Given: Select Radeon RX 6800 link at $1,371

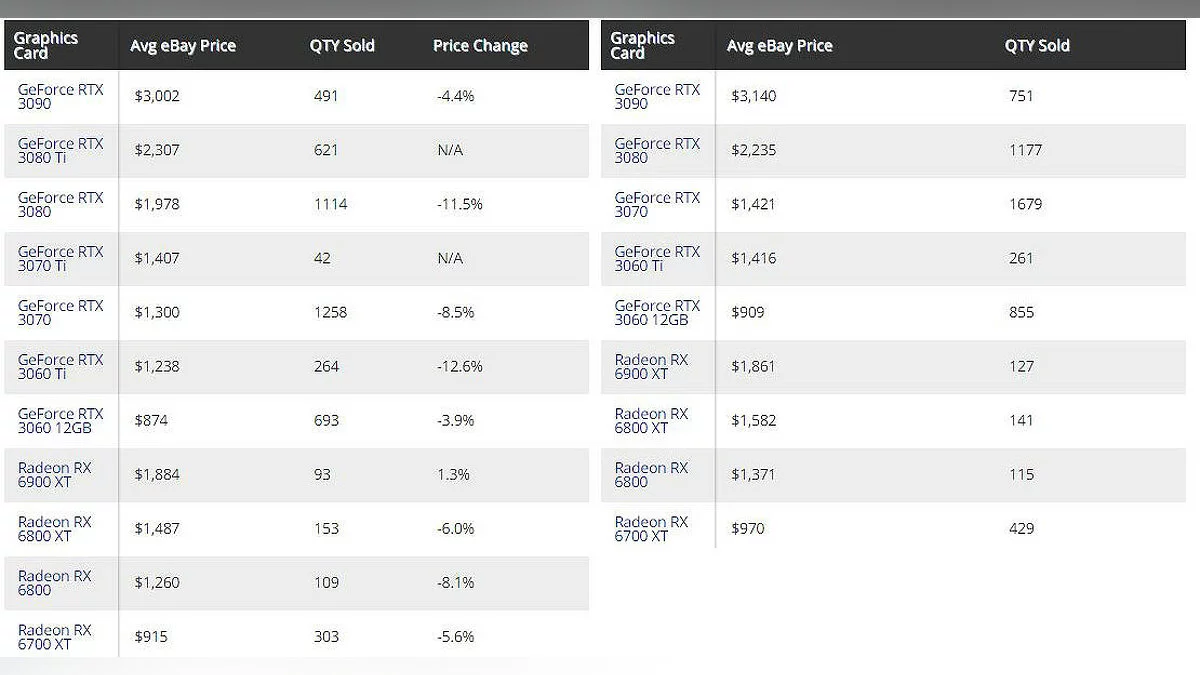Looking at the screenshot, I should (651, 475).
